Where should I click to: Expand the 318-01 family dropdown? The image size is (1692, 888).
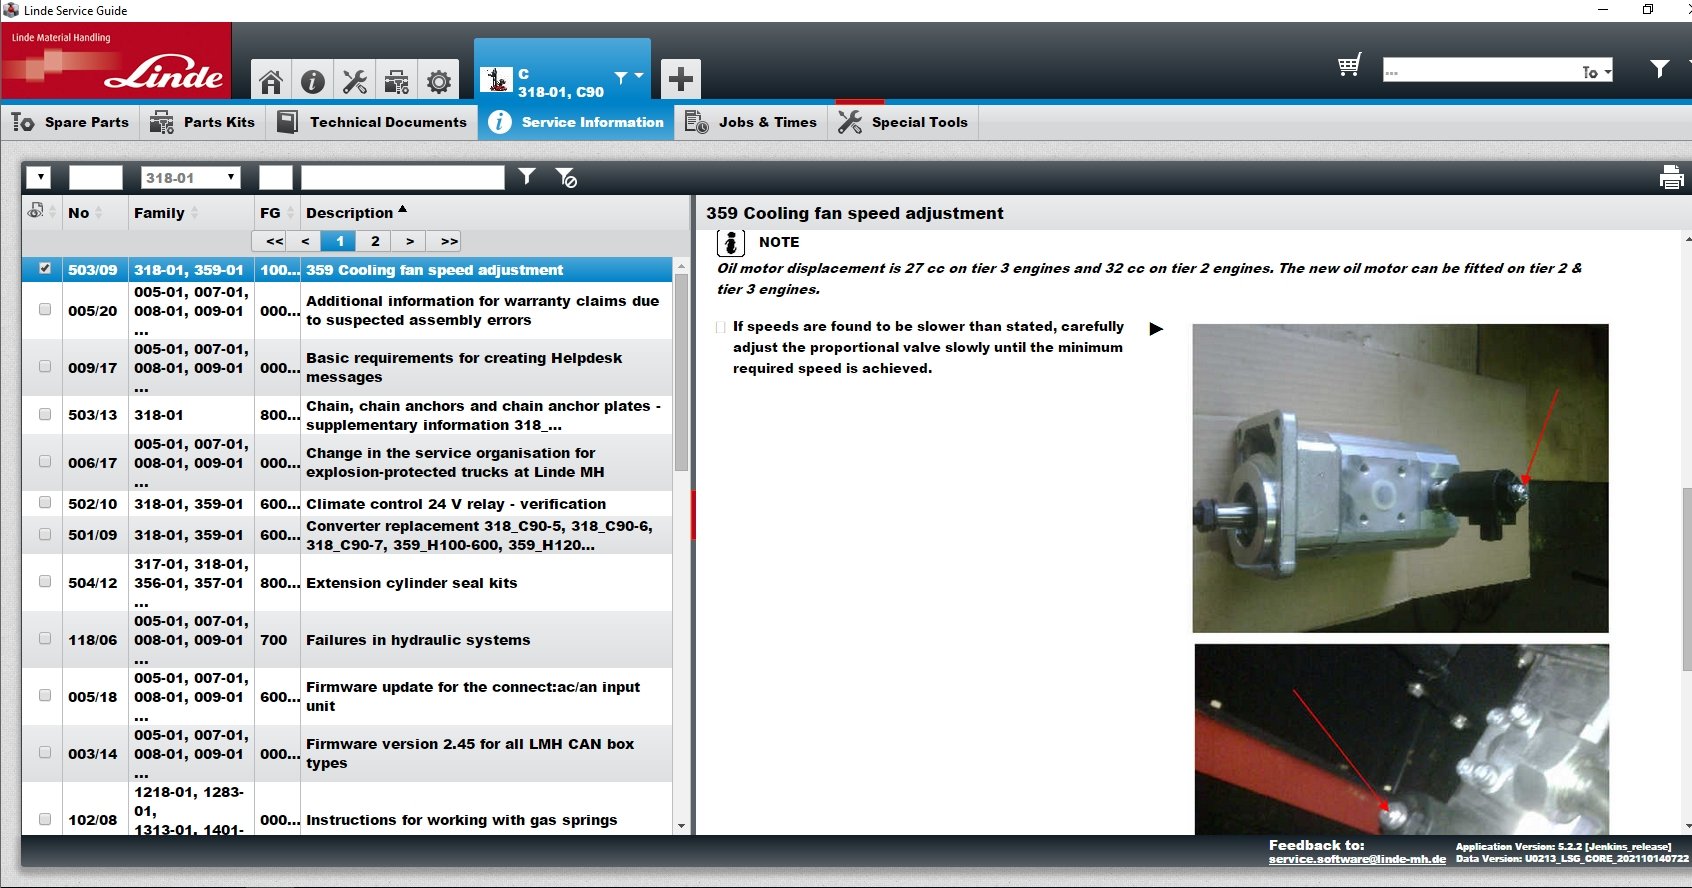click(190, 178)
